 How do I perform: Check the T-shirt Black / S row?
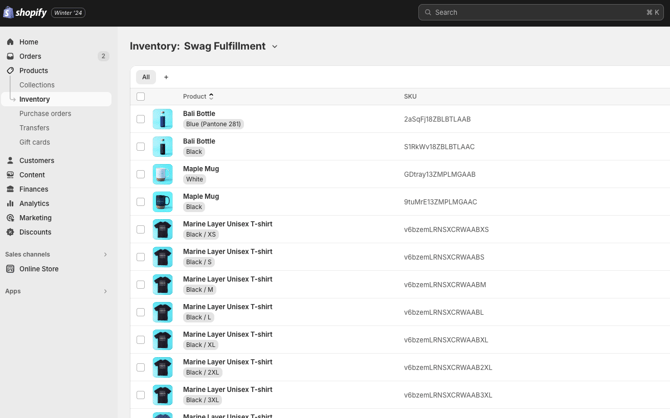141,257
